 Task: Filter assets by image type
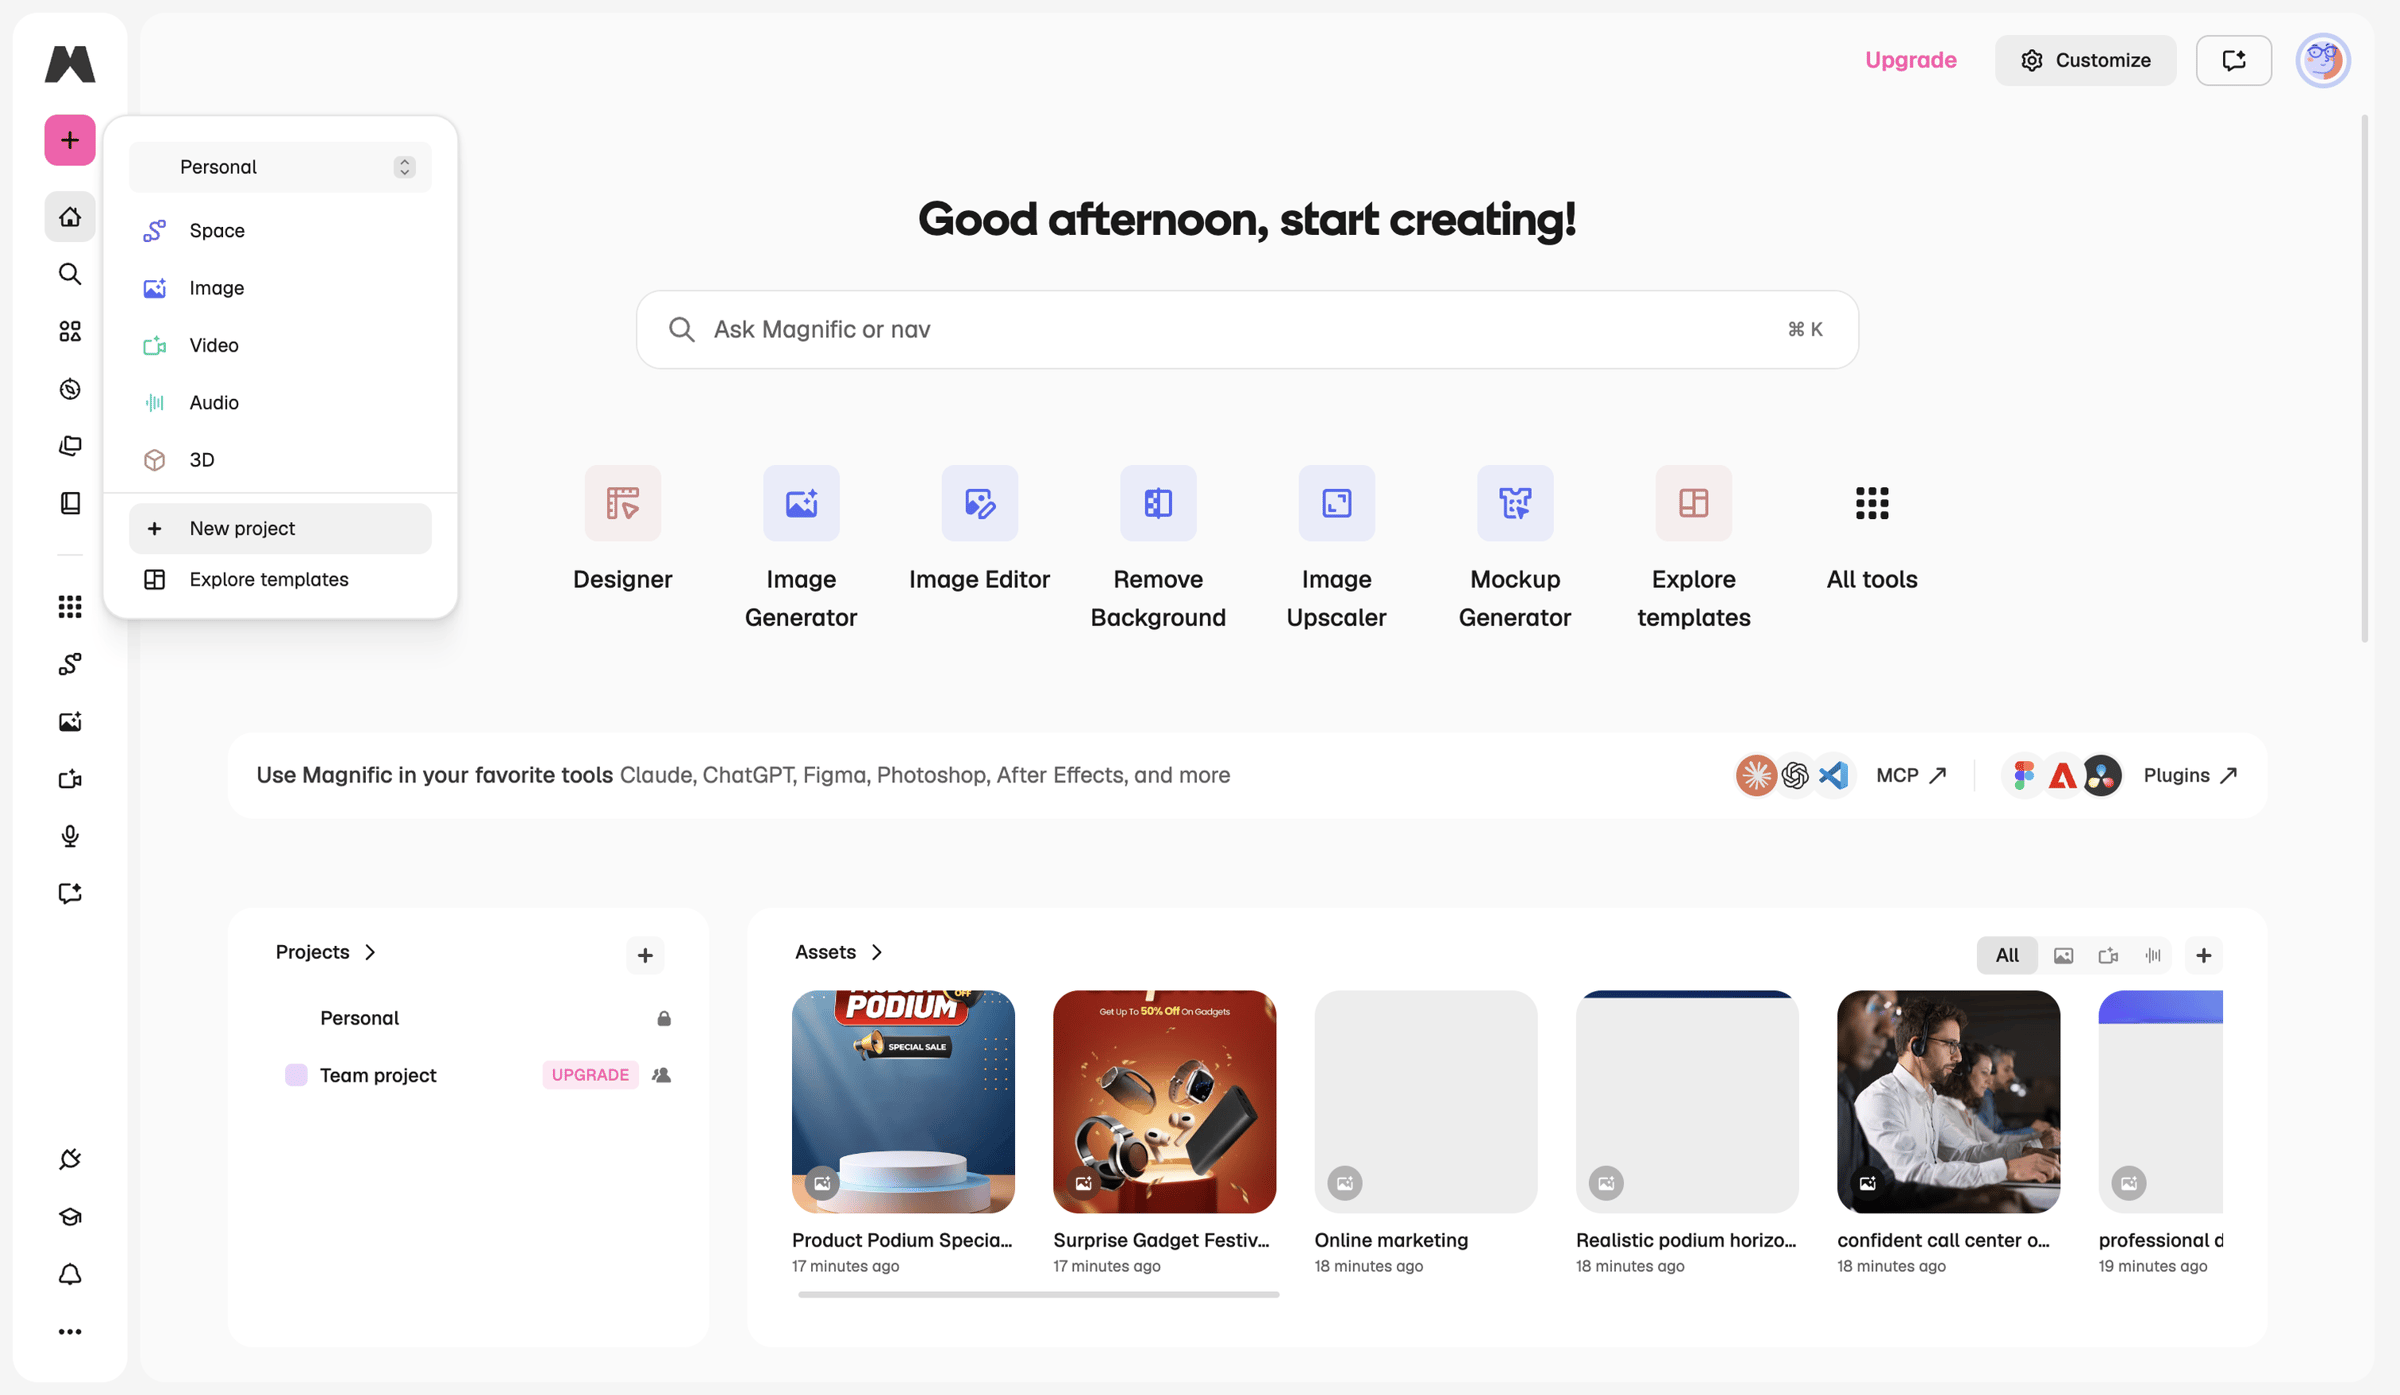pos(2063,955)
